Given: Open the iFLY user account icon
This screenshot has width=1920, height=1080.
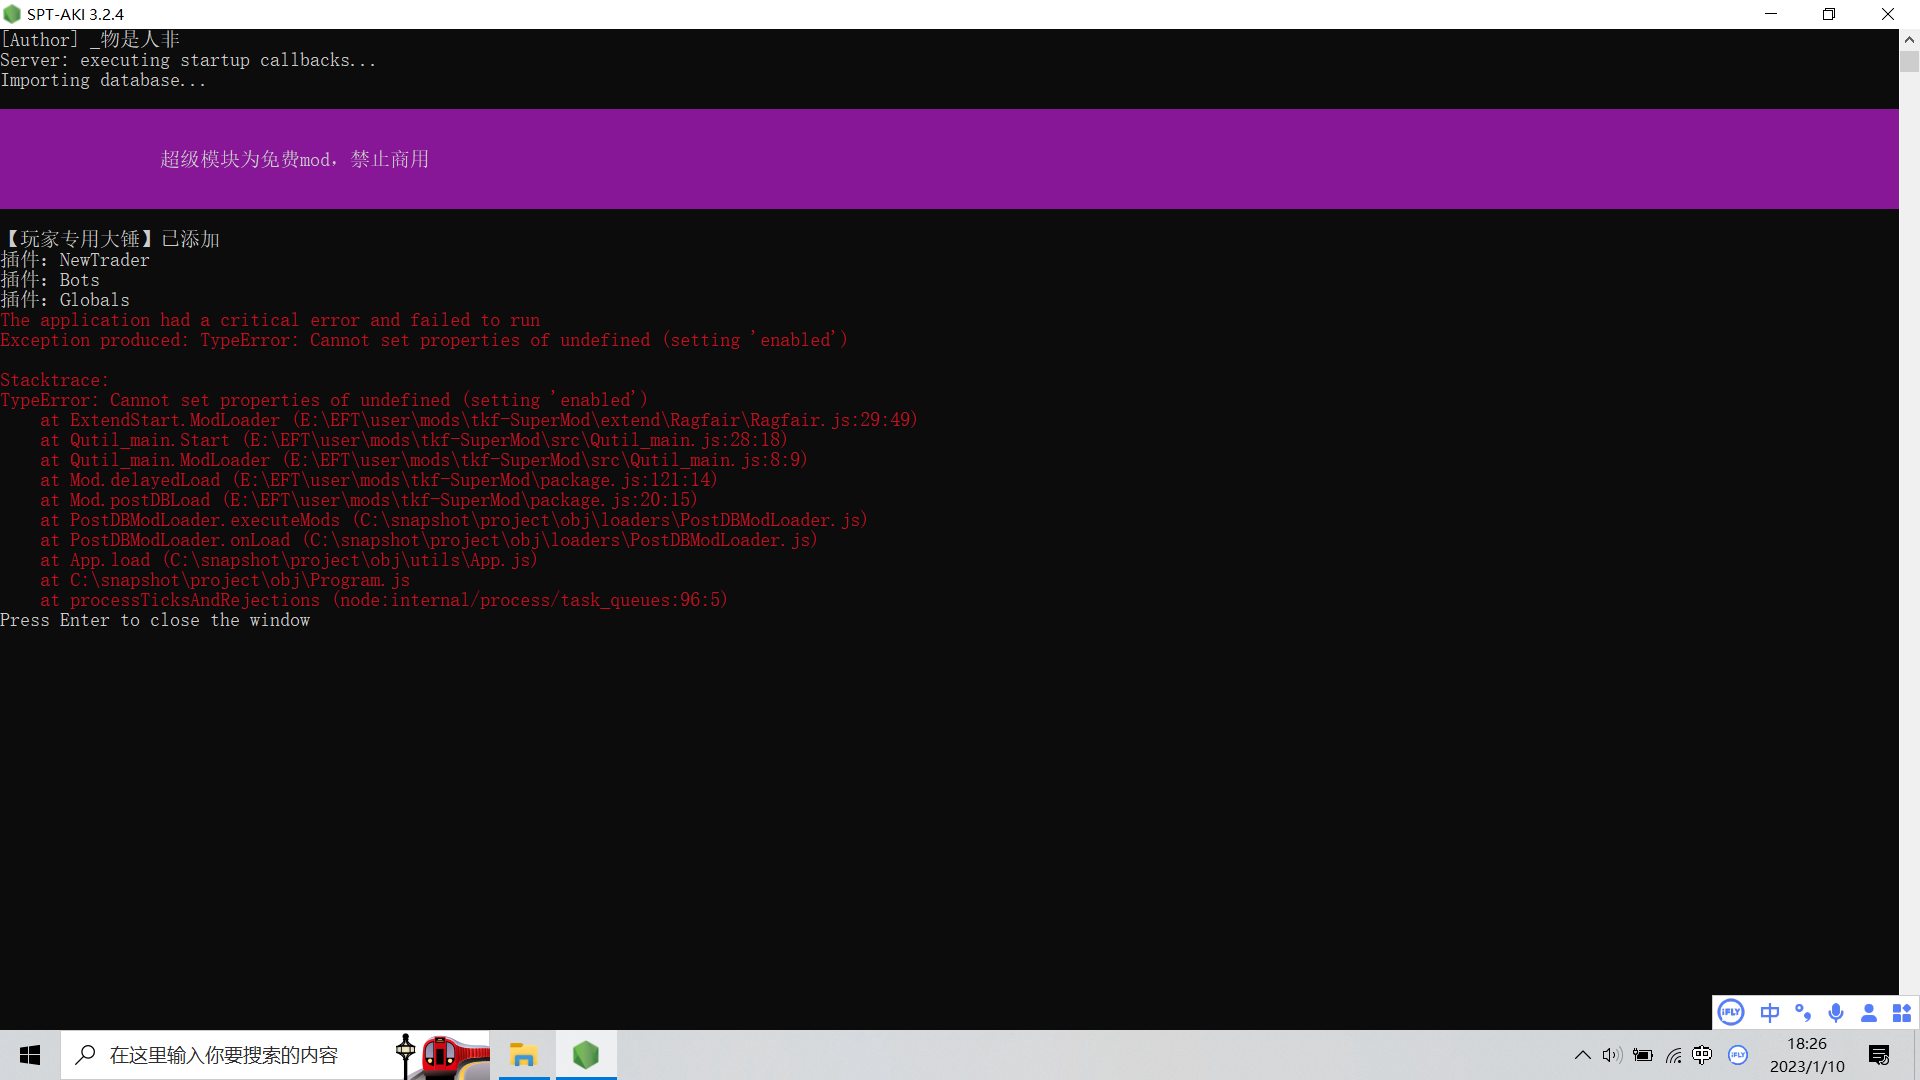Looking at the screenshot, I should pyautogui.click(x=1868, y=1012).
